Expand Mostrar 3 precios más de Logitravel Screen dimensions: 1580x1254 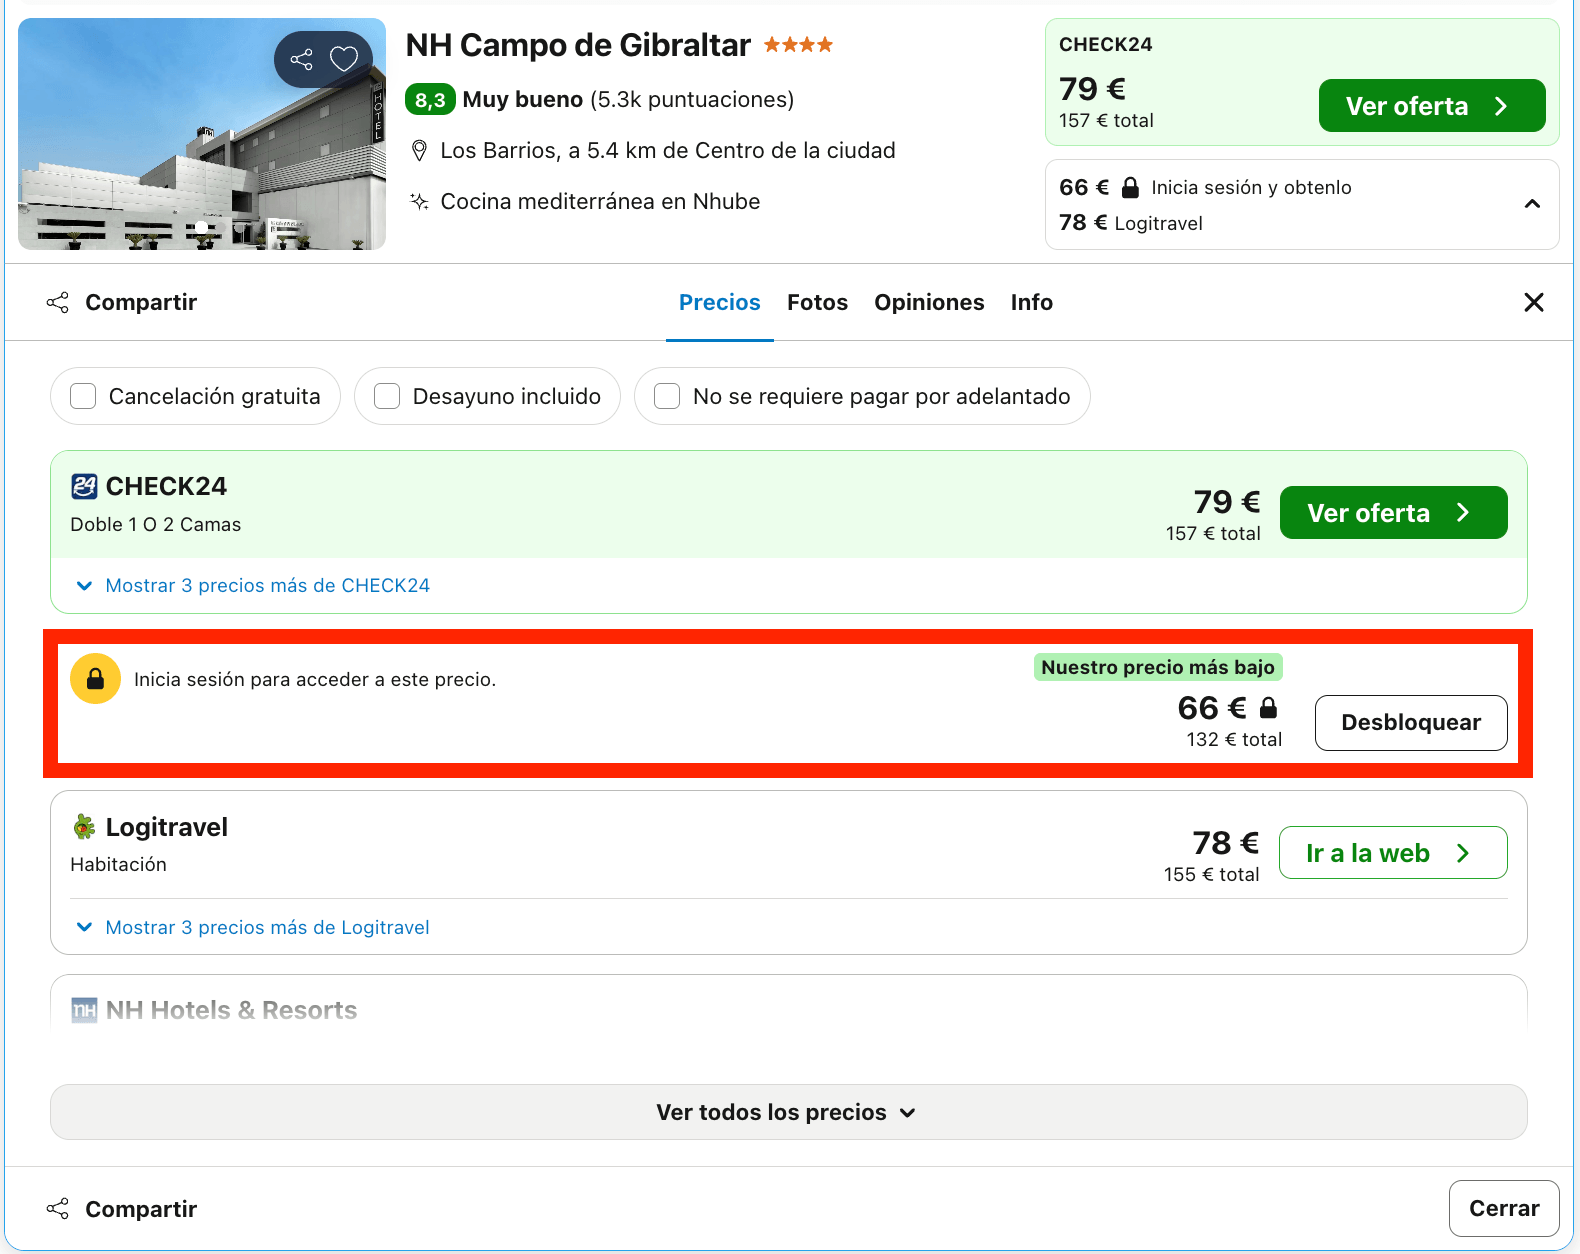pos(253,927)
